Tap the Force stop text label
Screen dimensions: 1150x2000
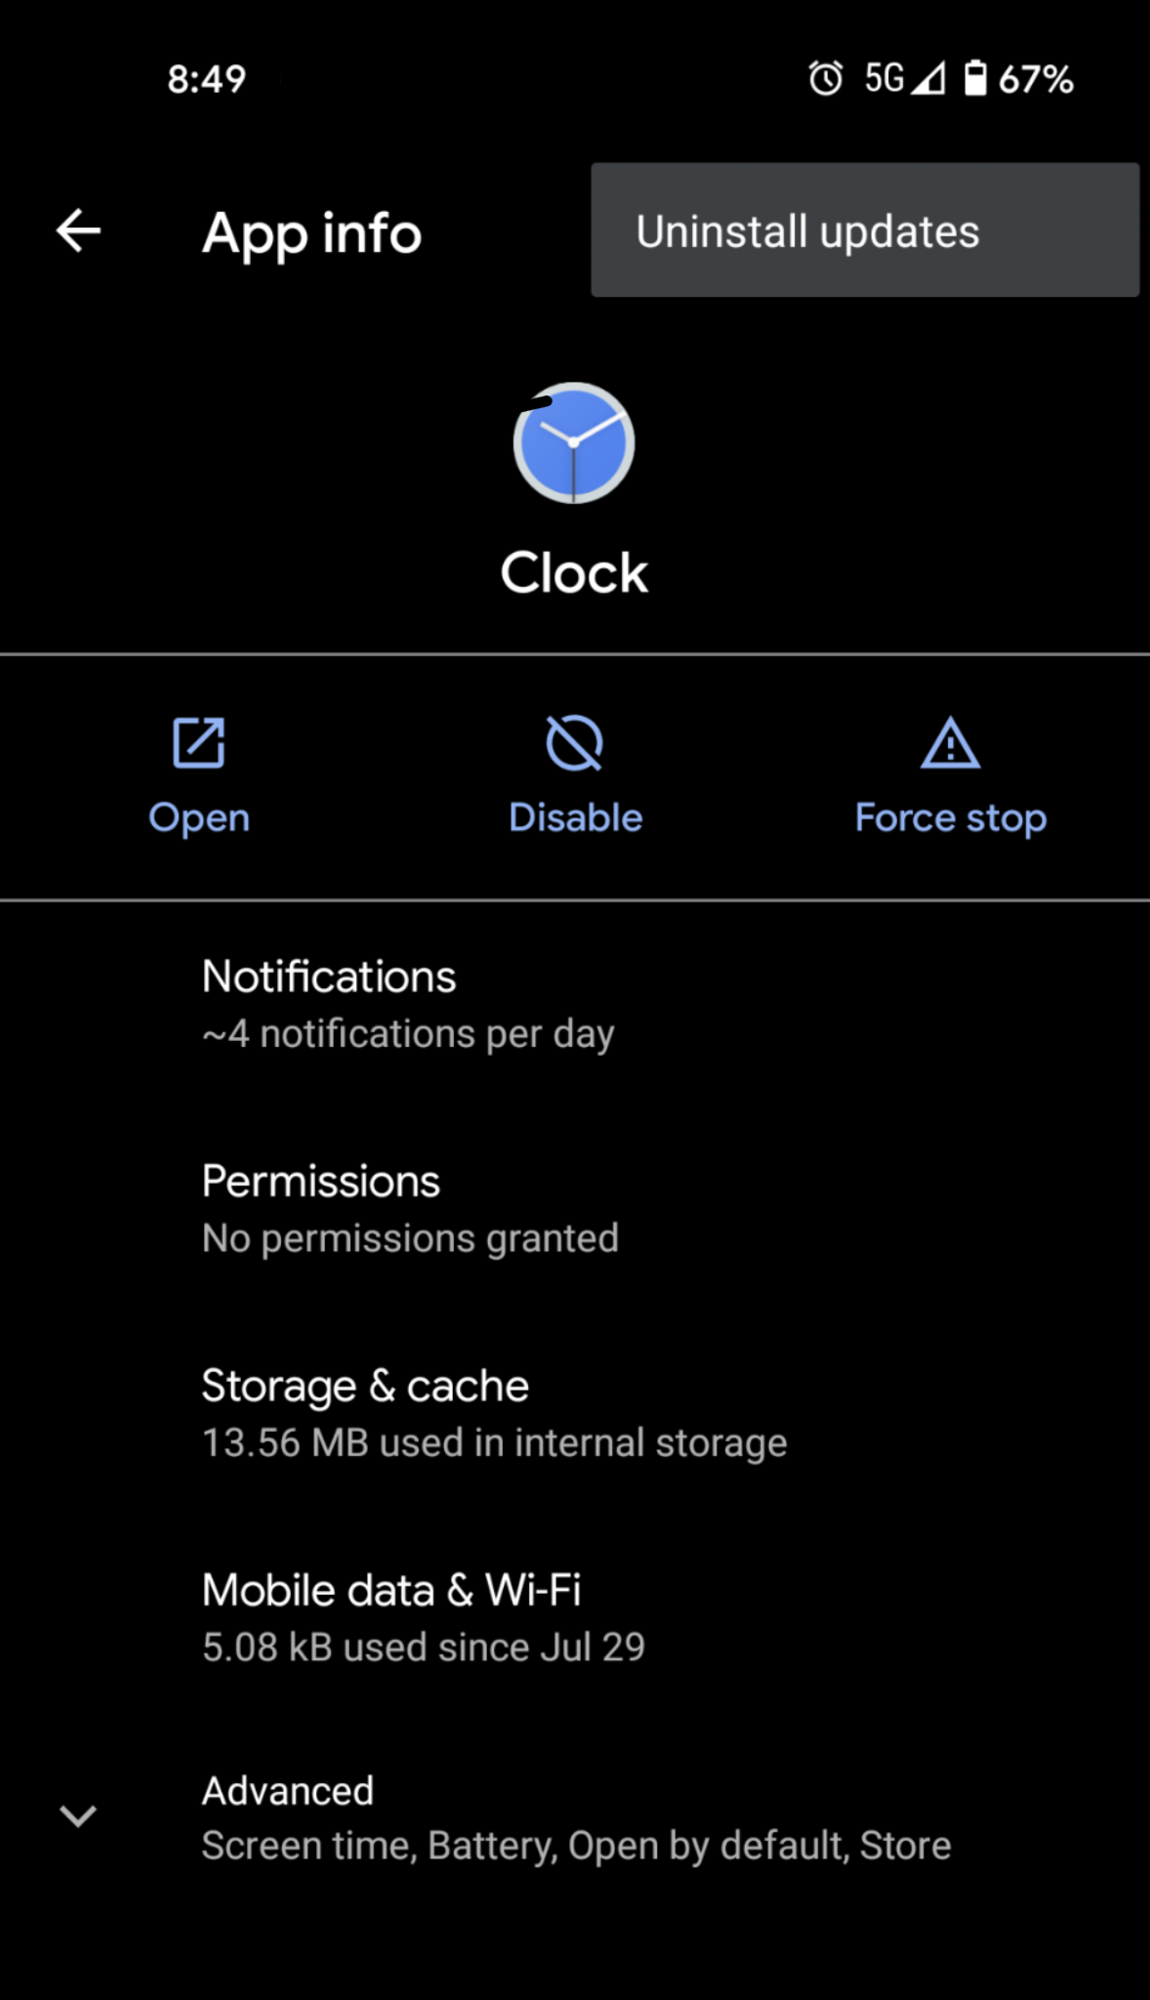pyautogui.click(x=950, y=818)
